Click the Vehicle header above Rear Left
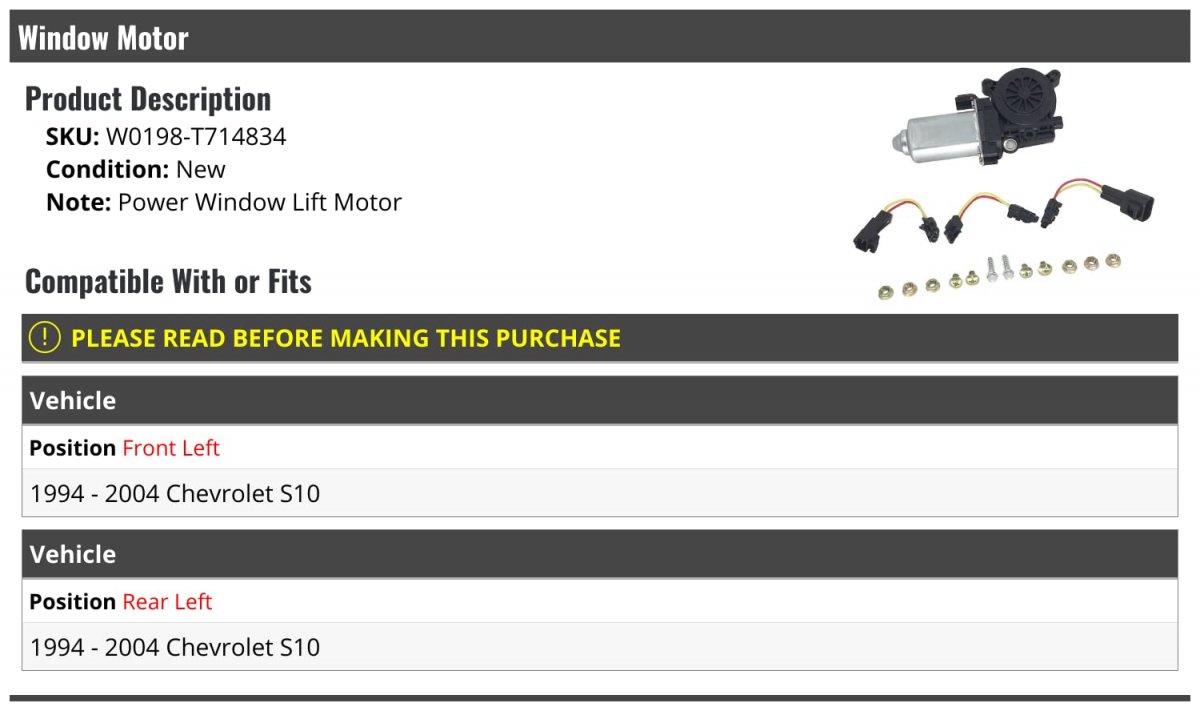The image size is (1200, 711). 73,554
